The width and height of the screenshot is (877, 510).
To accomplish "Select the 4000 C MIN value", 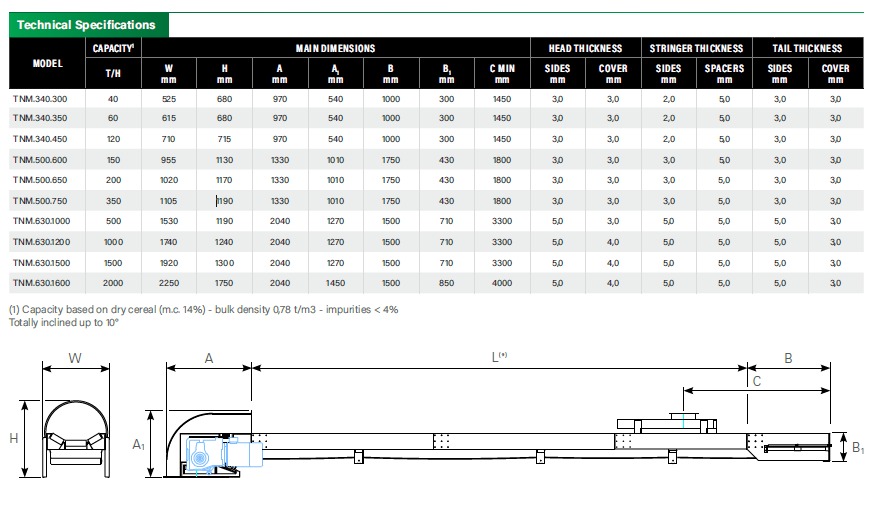I will (x=502, y=282).
